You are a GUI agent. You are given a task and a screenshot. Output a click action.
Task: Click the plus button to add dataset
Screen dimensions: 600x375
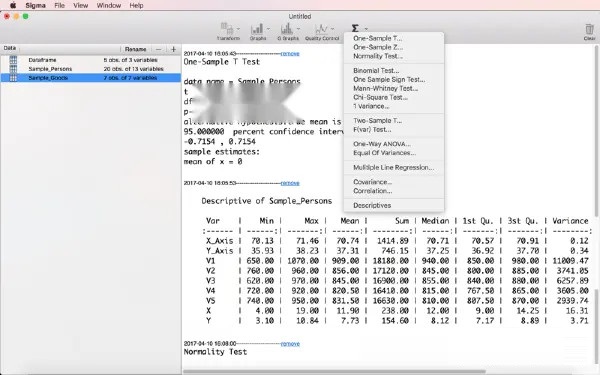click(173, 49)
